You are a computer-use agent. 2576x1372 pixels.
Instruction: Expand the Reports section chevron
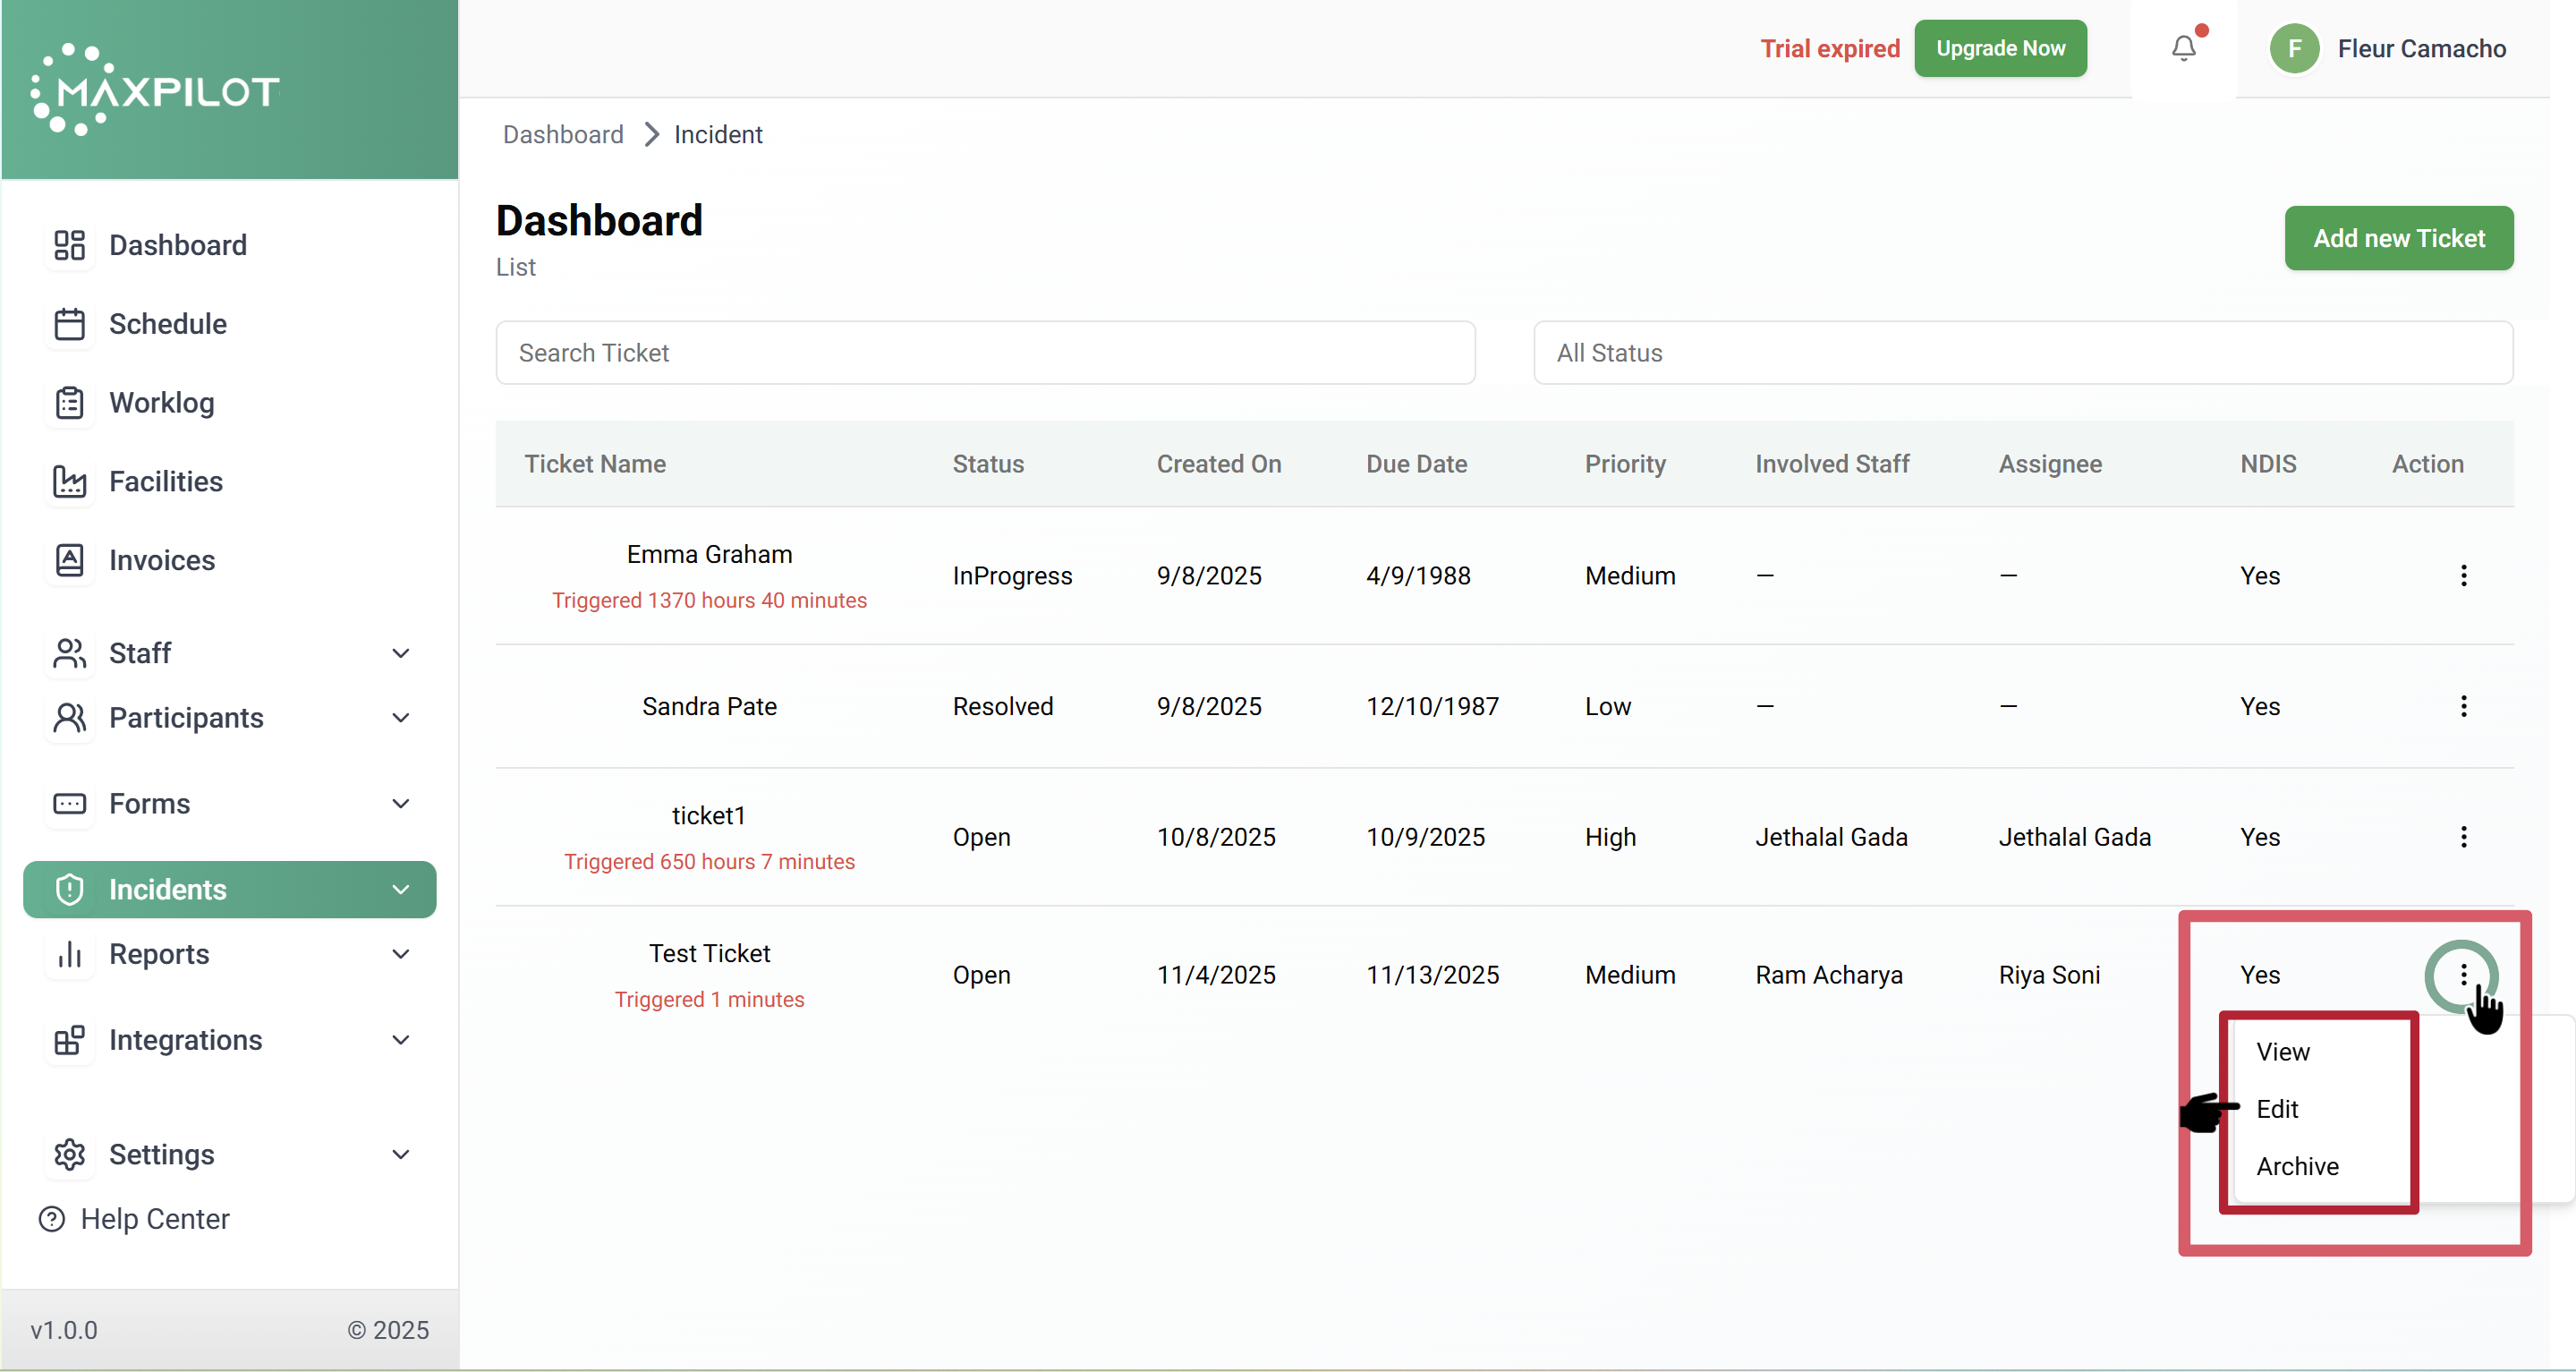point(401,954)
